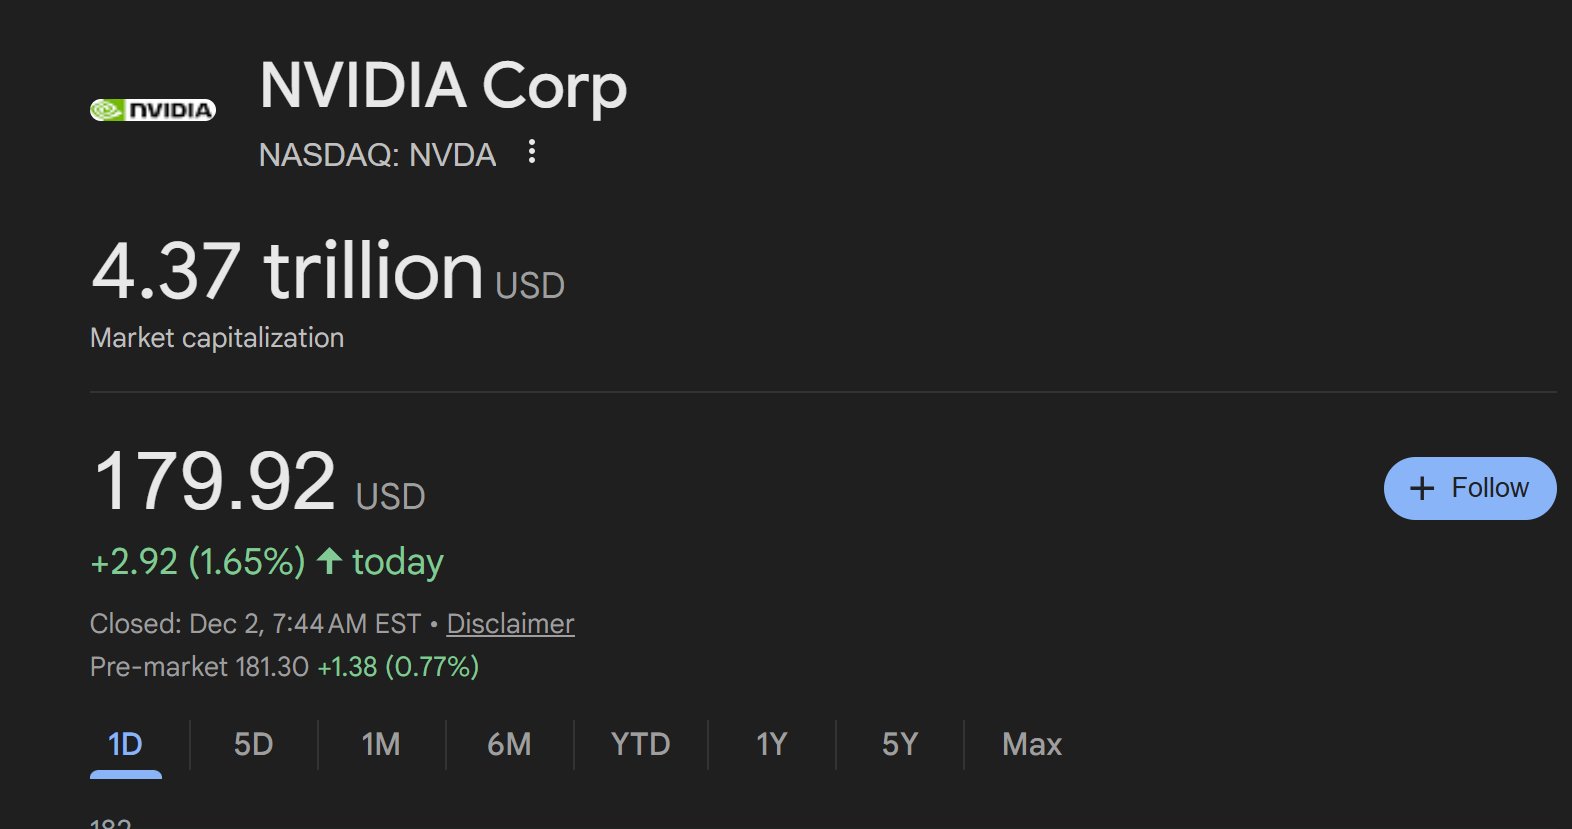Switch to the 6M time range
The image size is (1572, 829).
coord(510,744)
